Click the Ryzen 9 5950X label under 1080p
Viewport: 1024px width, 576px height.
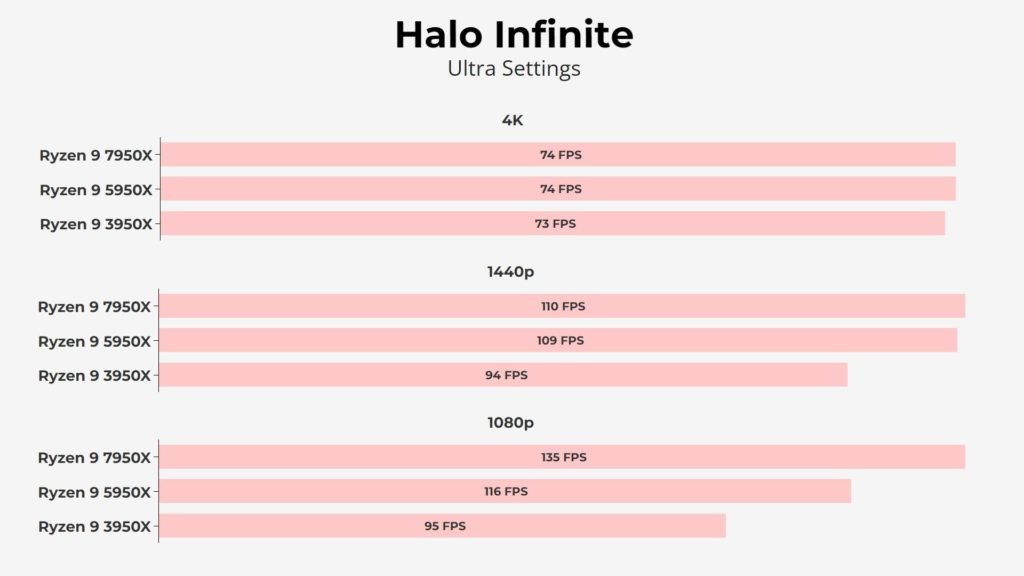94,492
